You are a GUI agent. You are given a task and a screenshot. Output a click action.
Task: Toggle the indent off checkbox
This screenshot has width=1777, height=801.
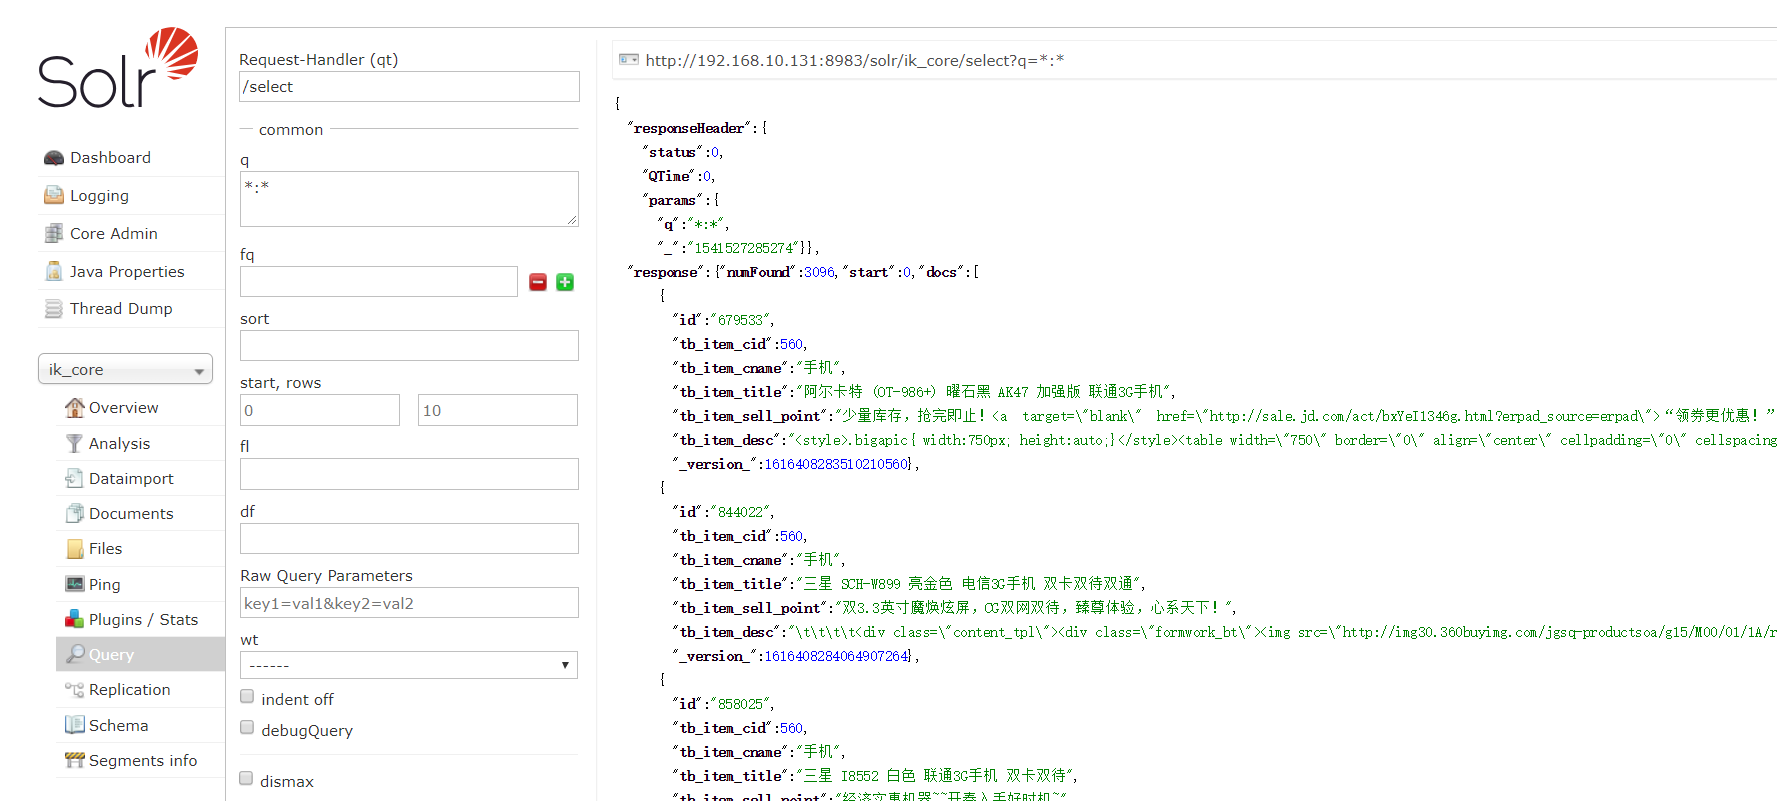247,697
